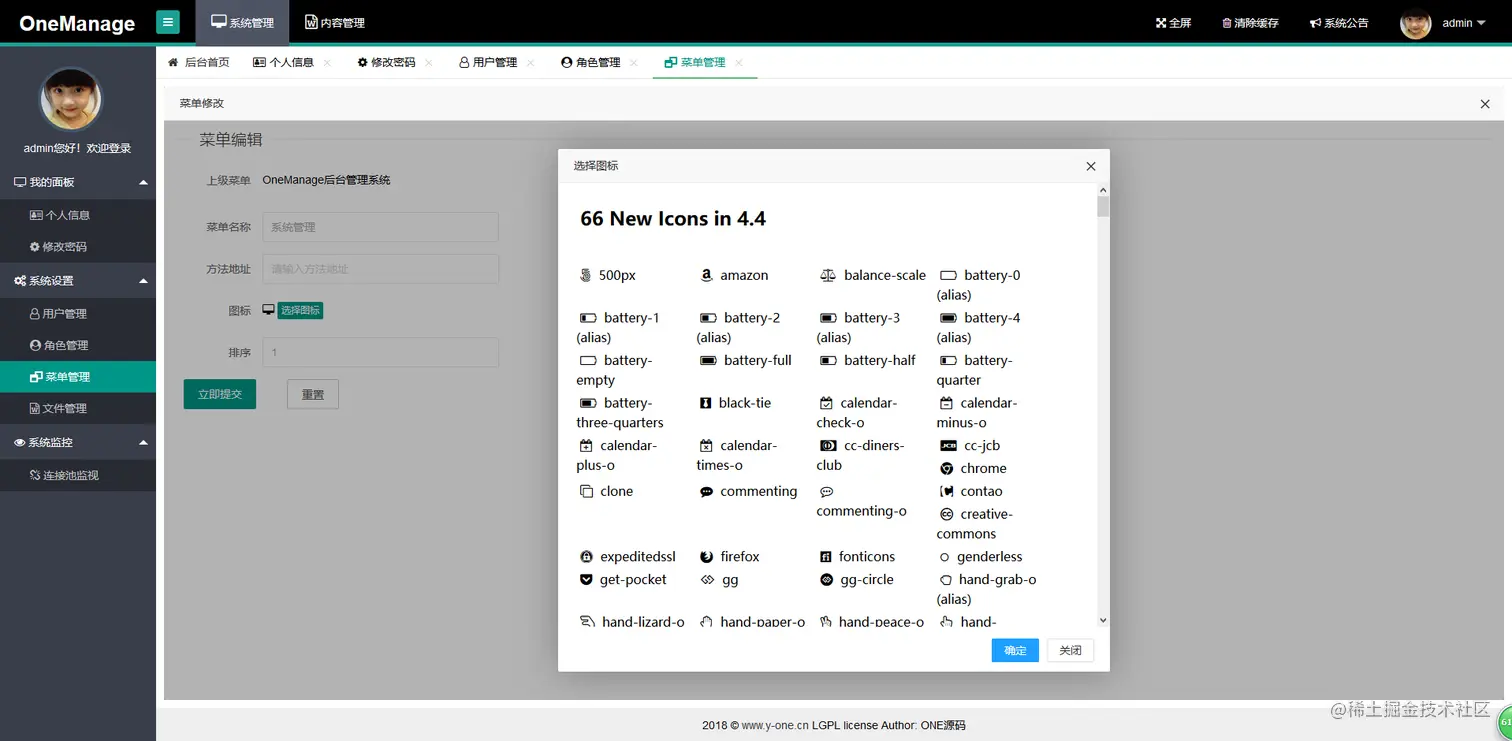
Task: Collapse the 系统设置 sidebar section
Action: point(78,280)
